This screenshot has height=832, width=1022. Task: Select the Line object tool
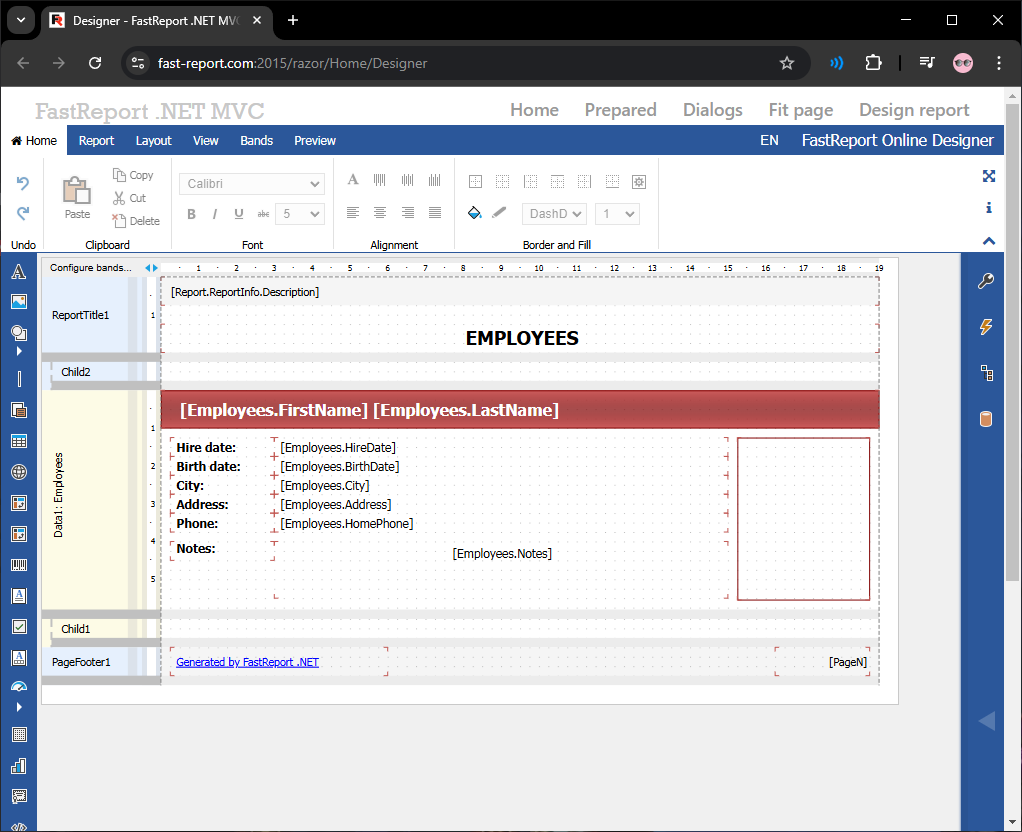pyautogui.click(x=19, y=379)
